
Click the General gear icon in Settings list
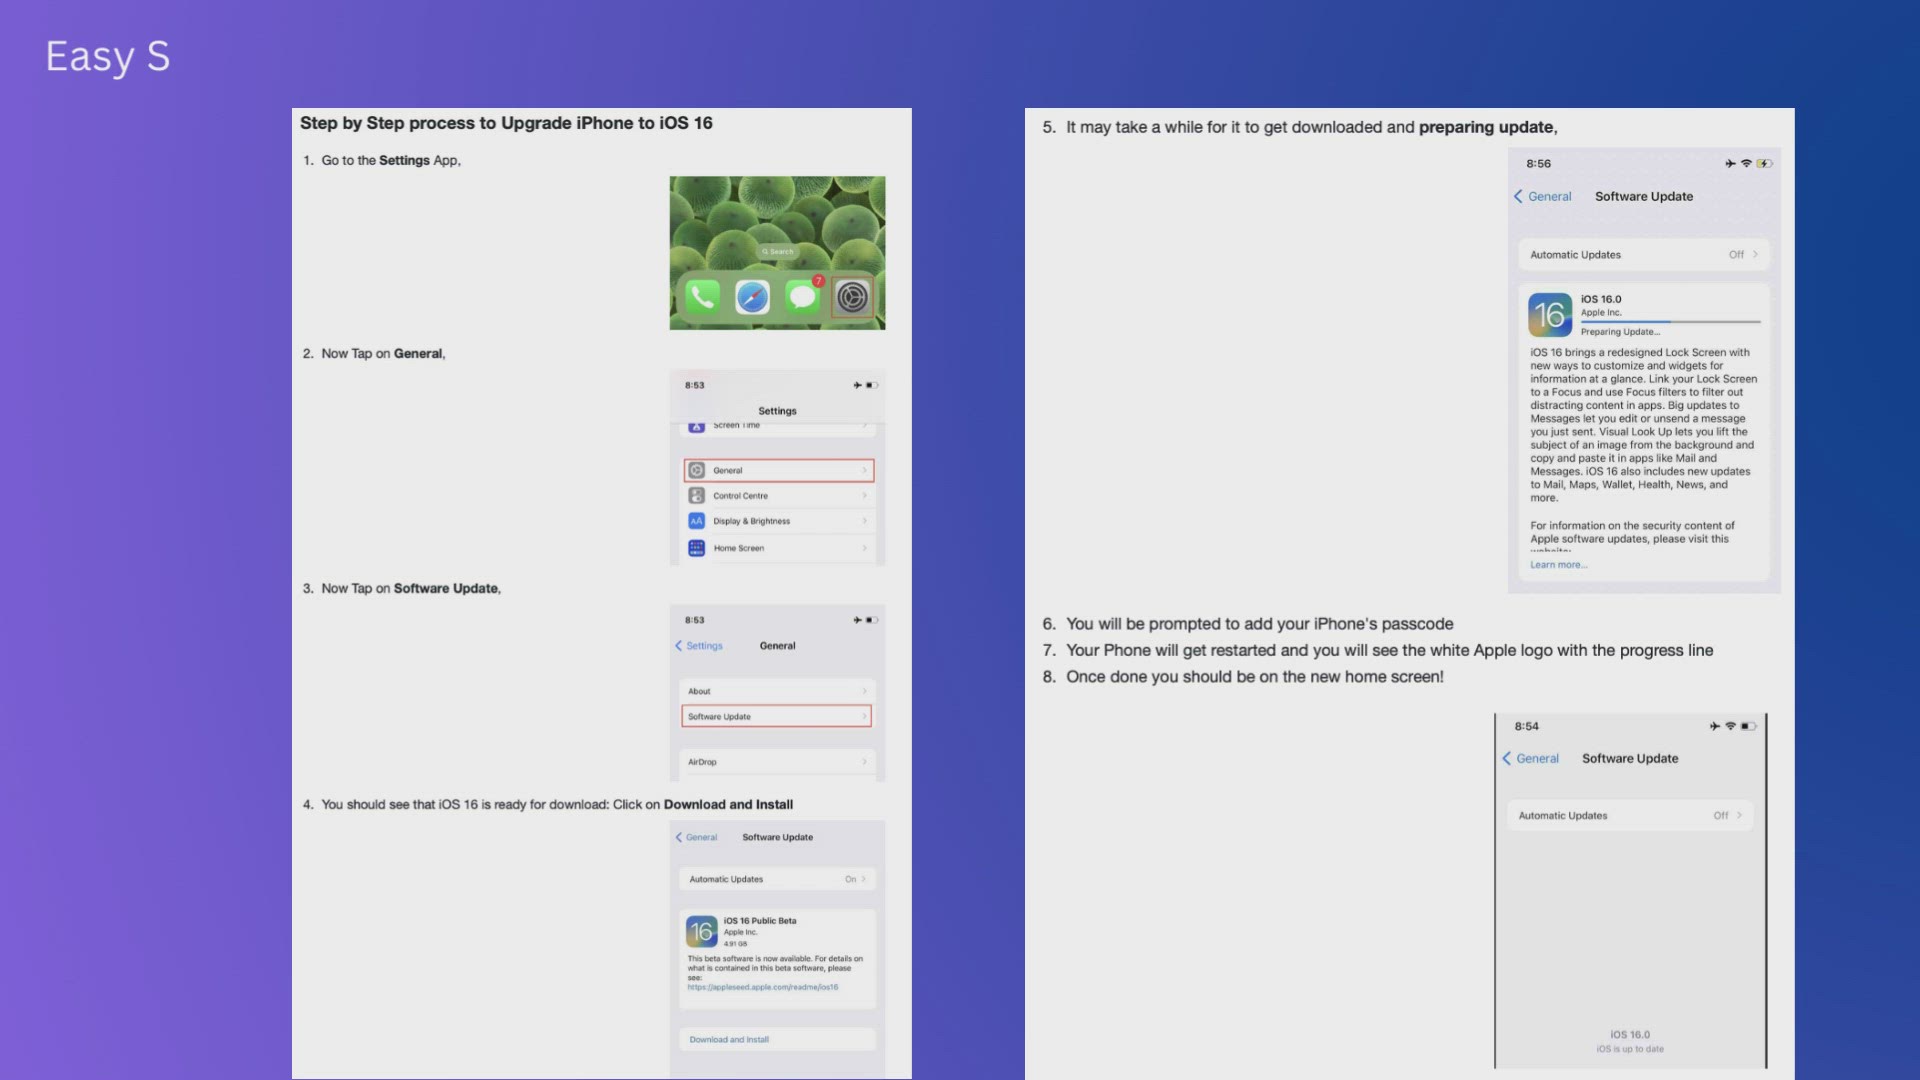(697, 470)
